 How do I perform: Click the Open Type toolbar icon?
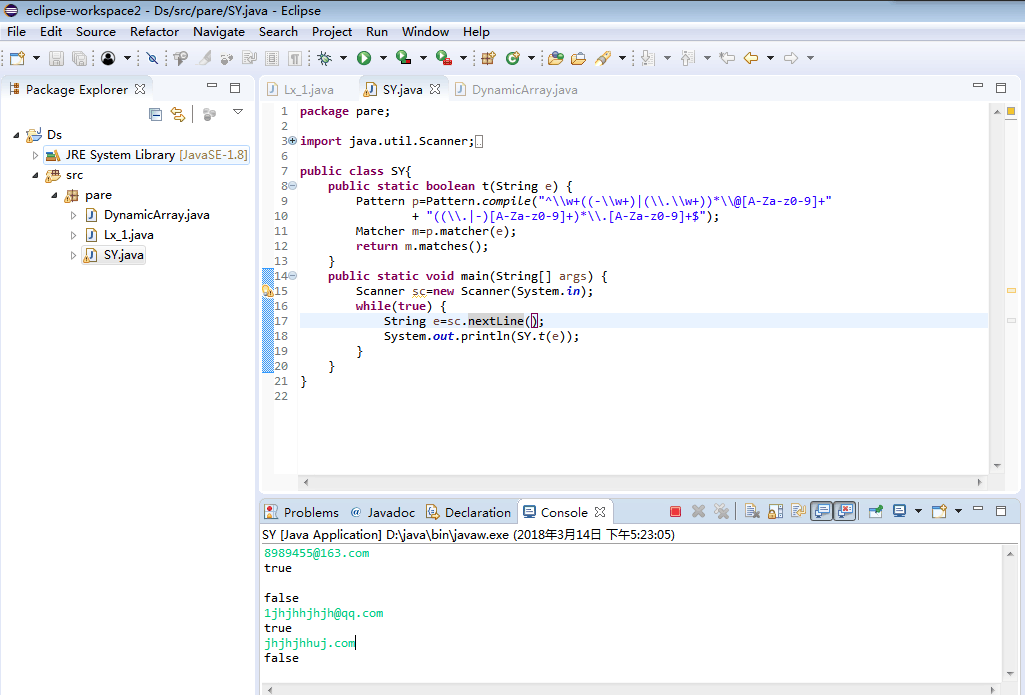556,59
